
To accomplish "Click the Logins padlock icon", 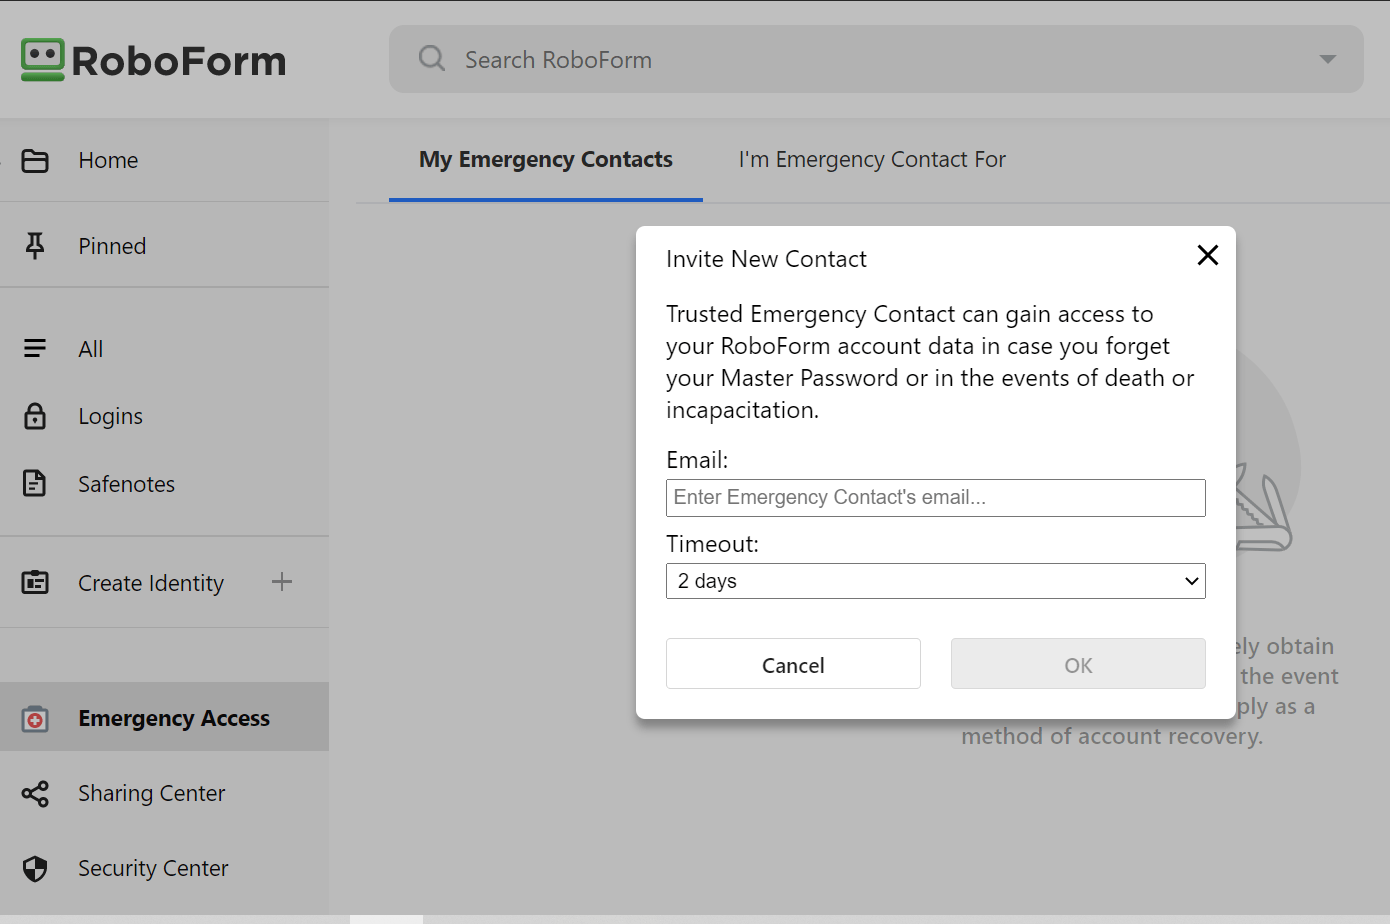I will (36, 416).
